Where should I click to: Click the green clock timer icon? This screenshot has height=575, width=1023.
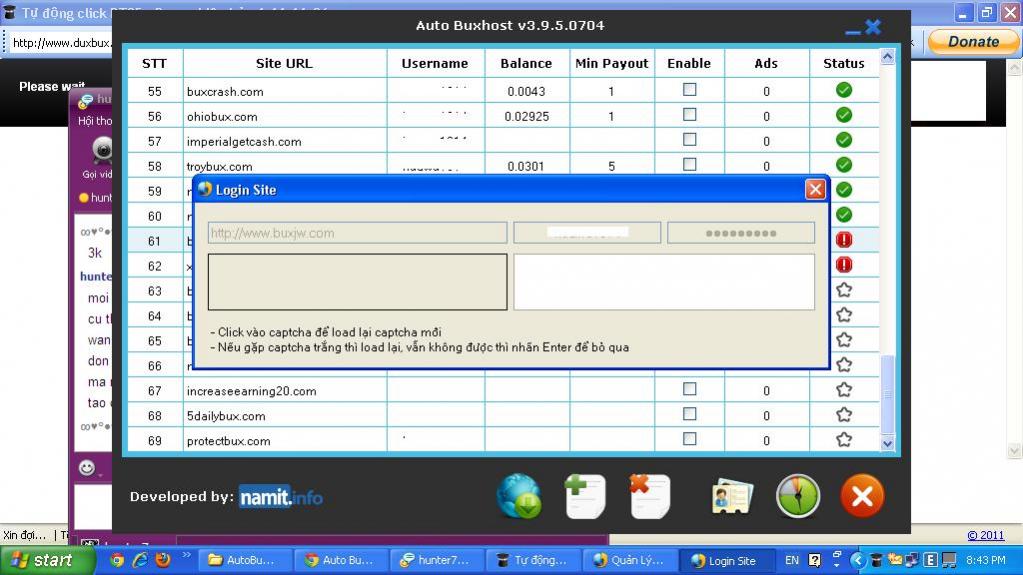click(x=797, y=497)
